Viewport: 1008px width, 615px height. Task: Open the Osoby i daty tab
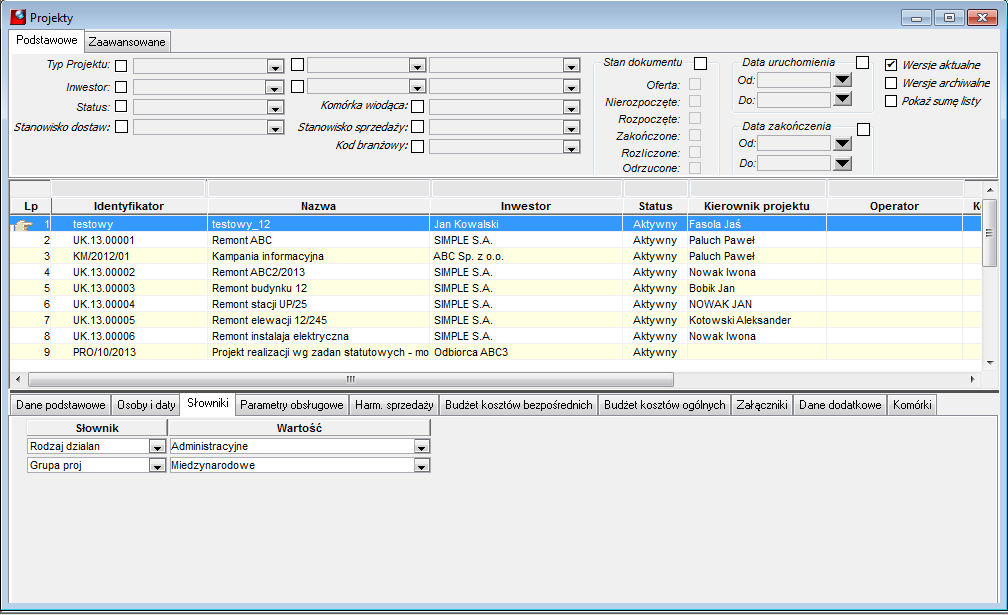(146, 405)
